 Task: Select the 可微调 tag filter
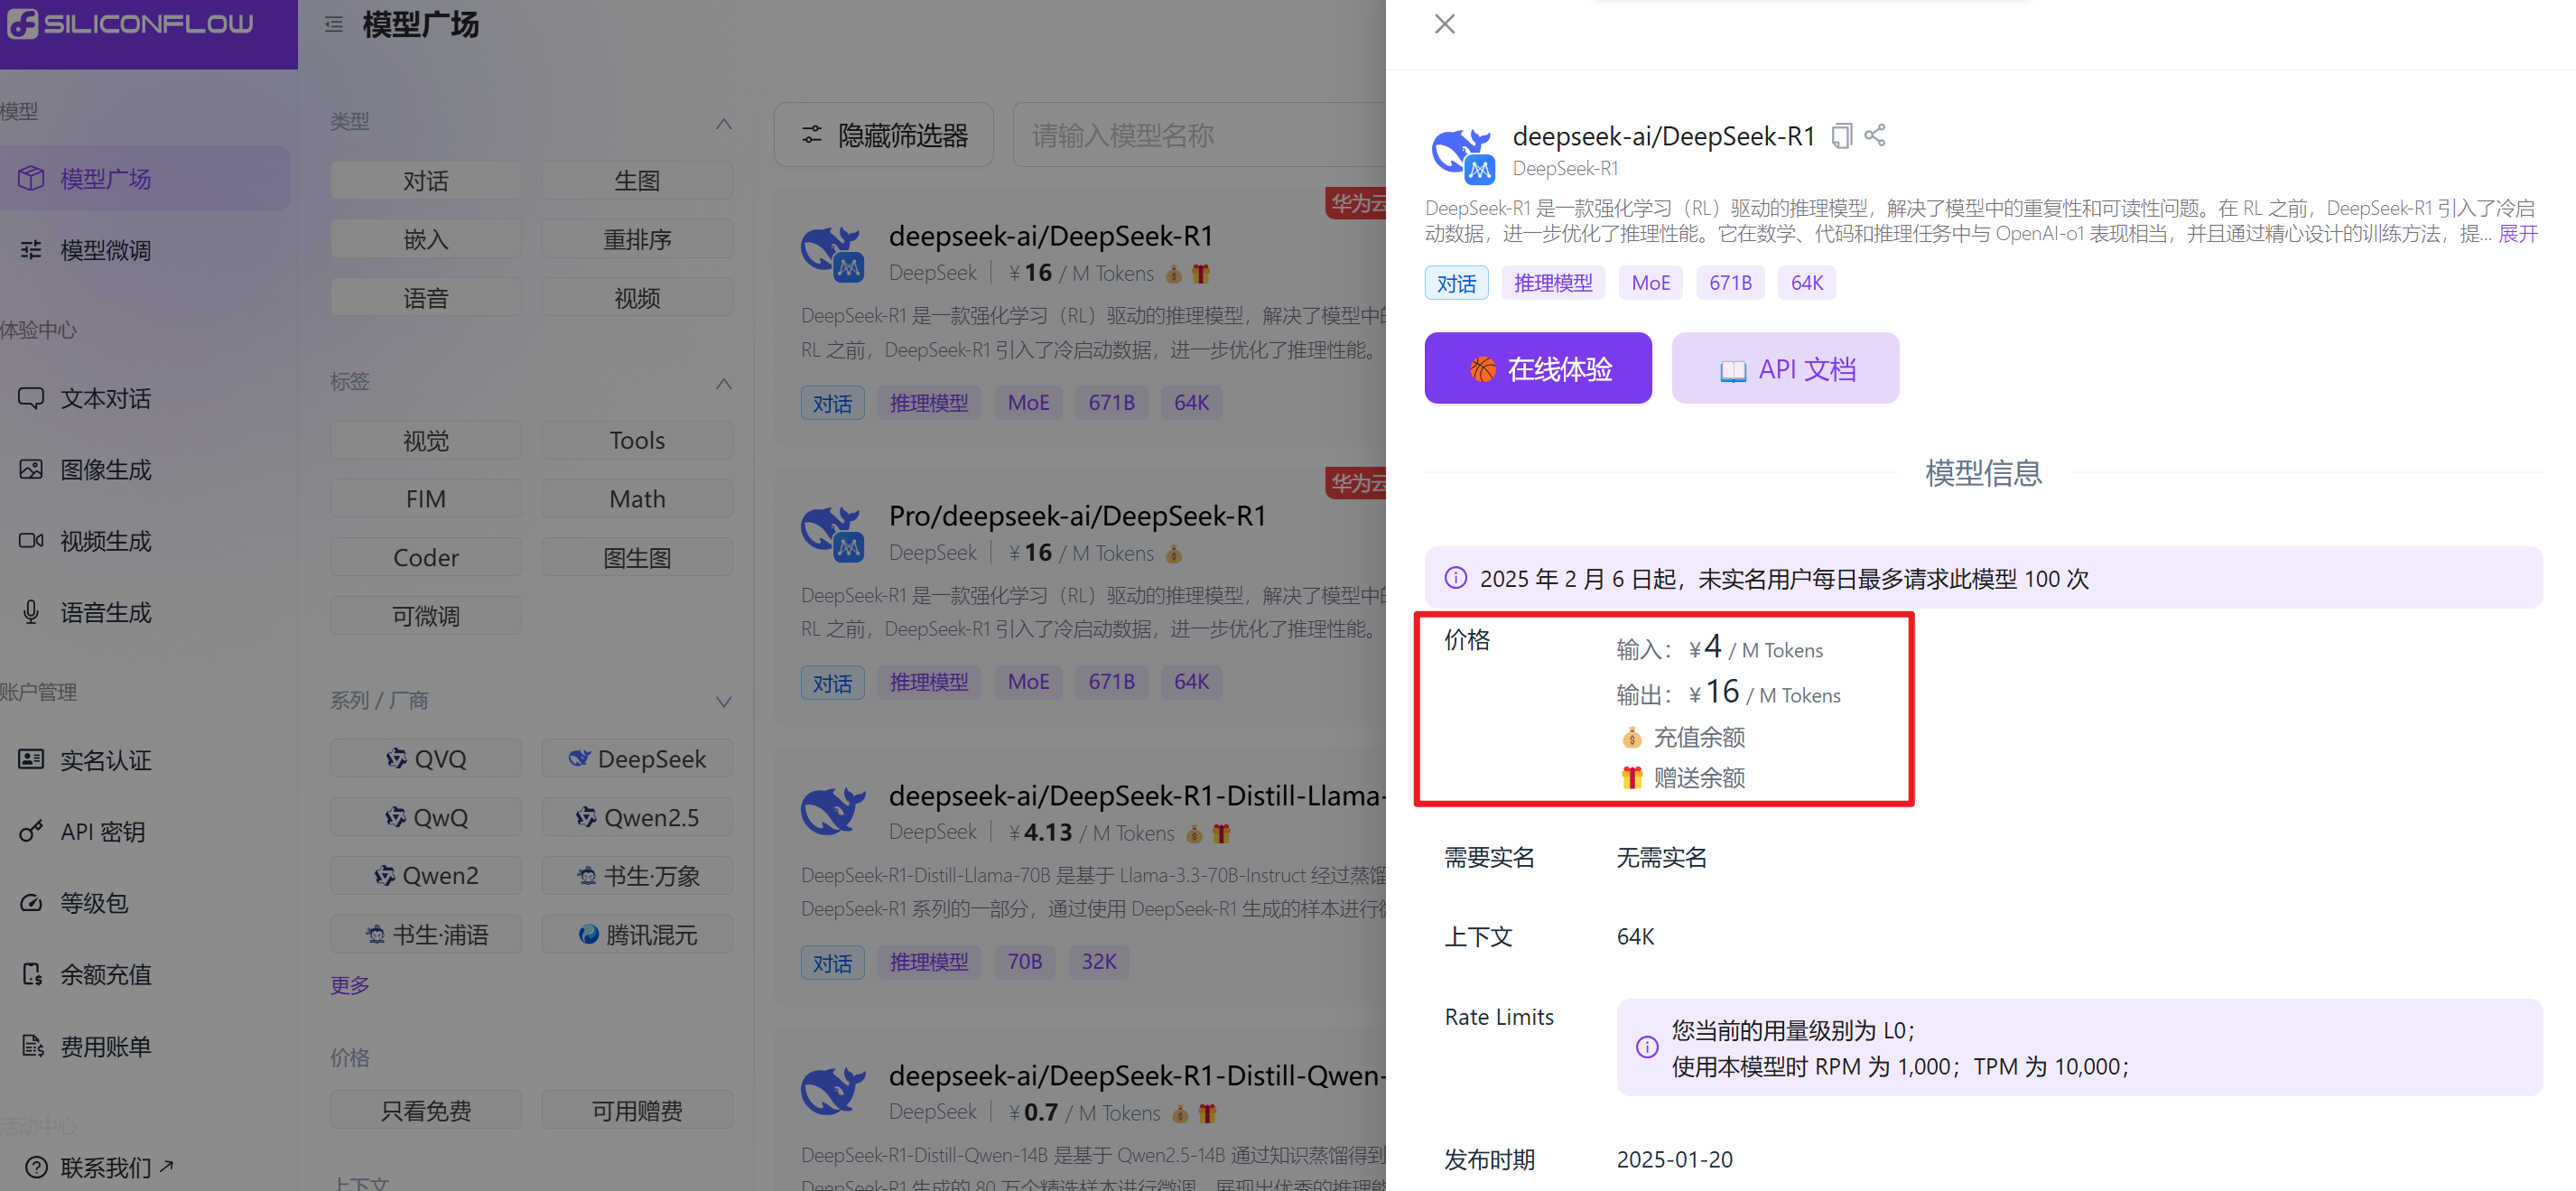(426, 616)
